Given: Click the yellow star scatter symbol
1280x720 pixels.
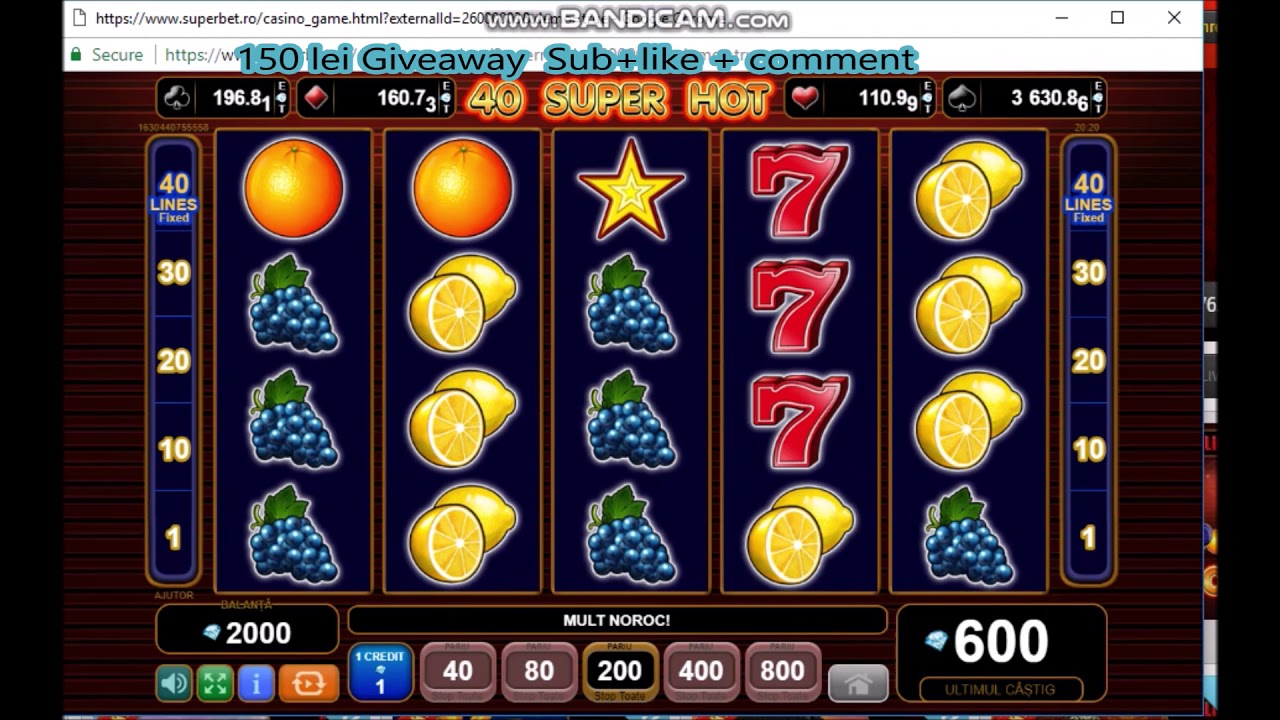Looking at the screenshot, I should pos(631,189).
